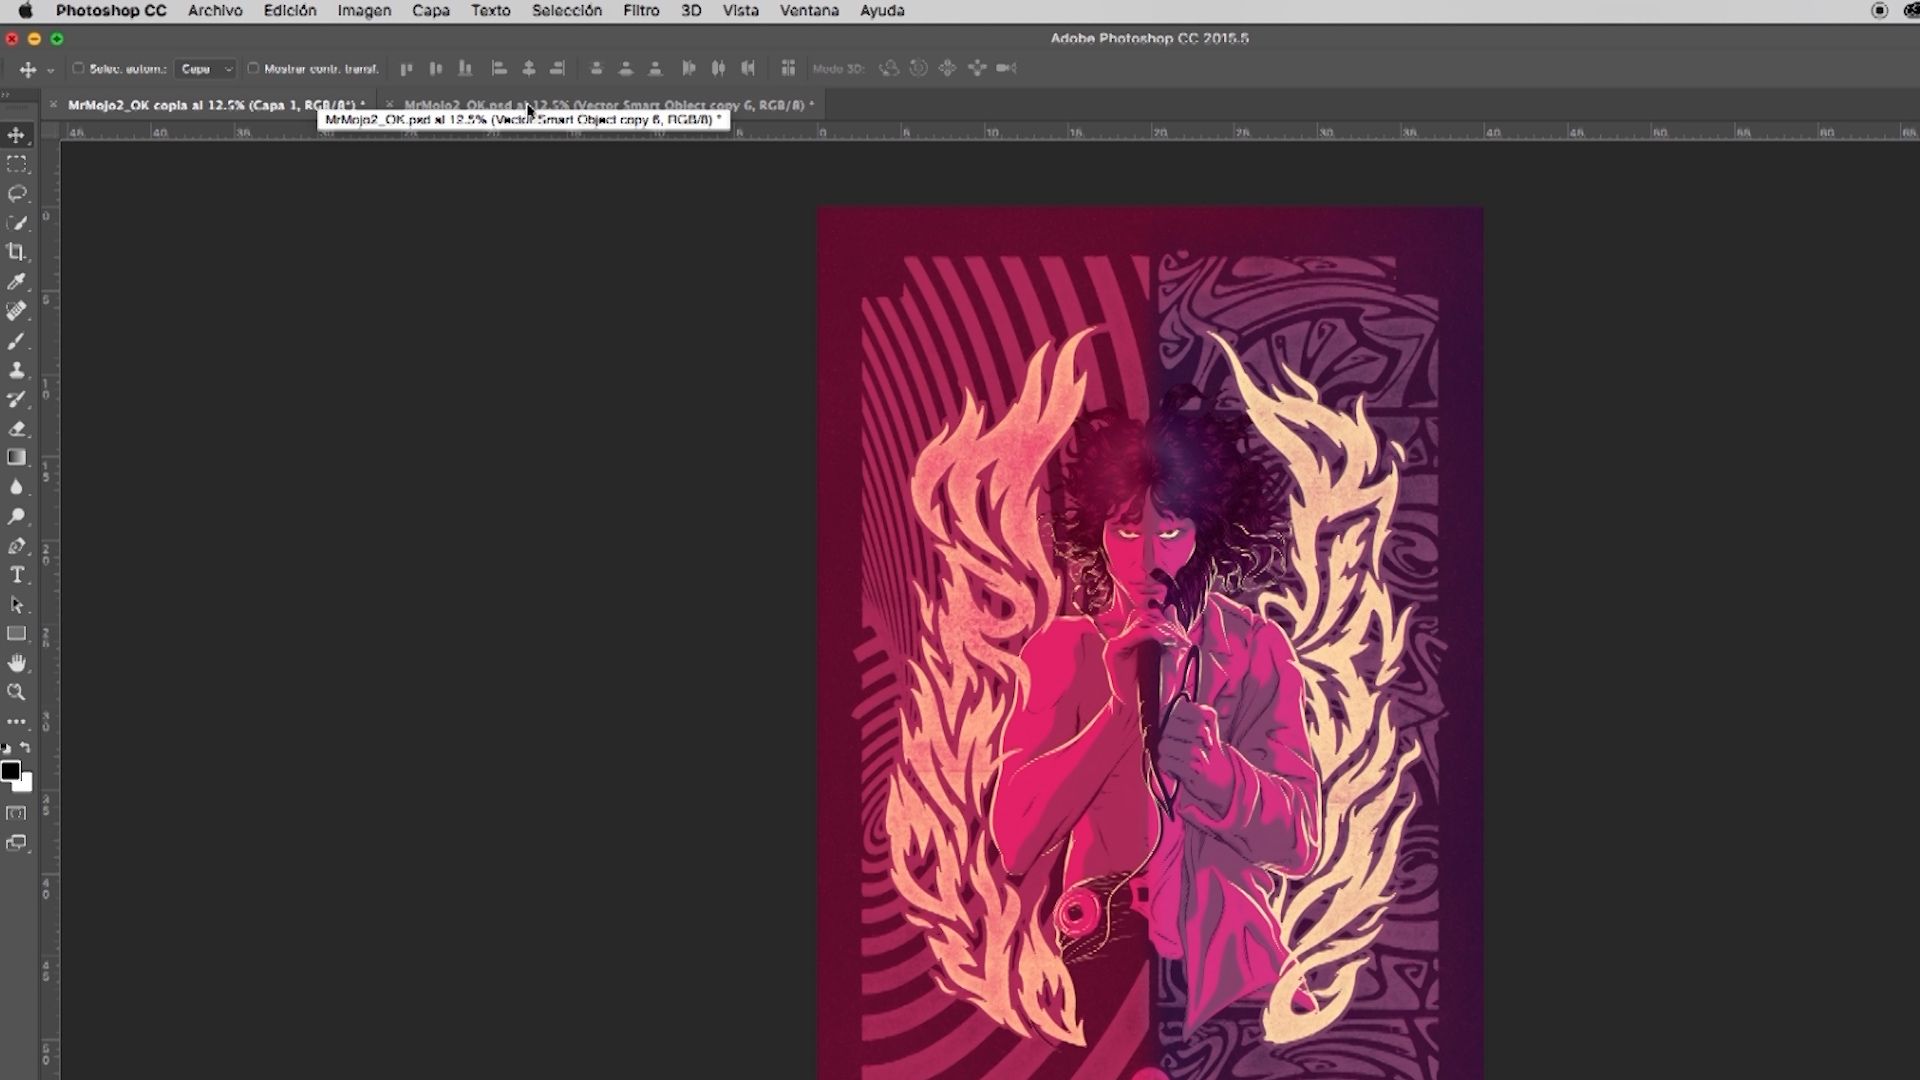Choose the Clone Stamp tool

point(17,370)
